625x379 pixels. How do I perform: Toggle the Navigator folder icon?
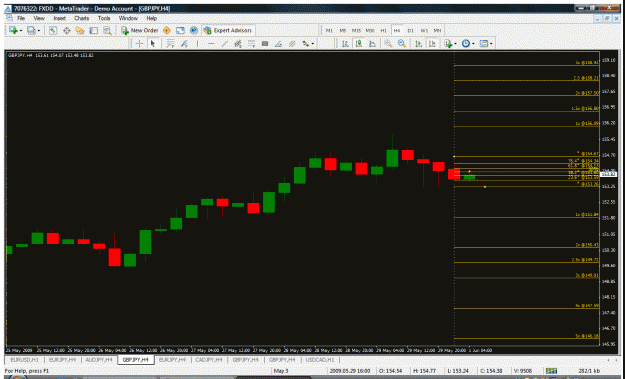80,30
